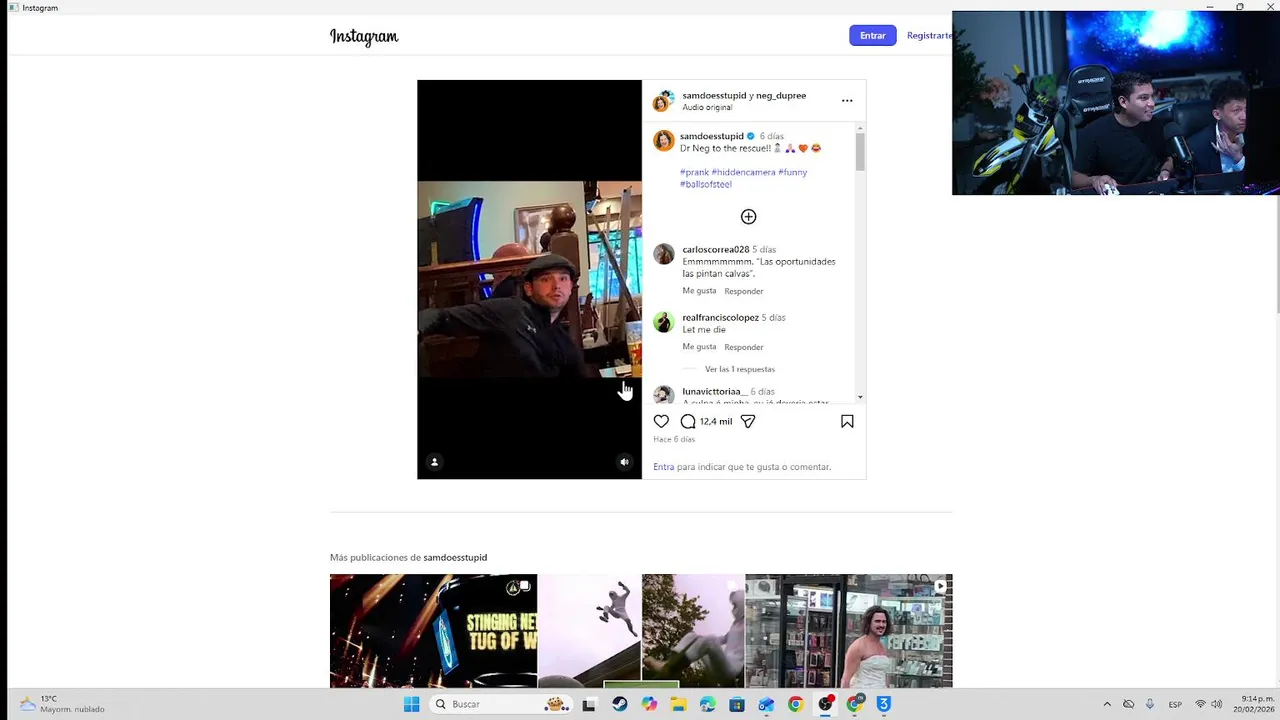Open Steam from the taskbar

click(619, 704)
